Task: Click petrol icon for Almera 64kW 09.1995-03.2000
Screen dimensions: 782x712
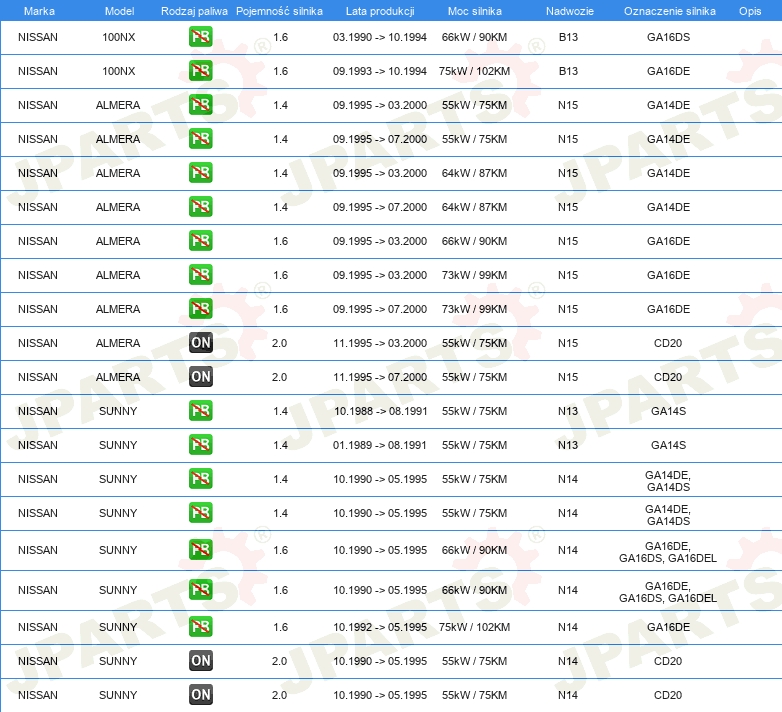Action: point(200,173)
